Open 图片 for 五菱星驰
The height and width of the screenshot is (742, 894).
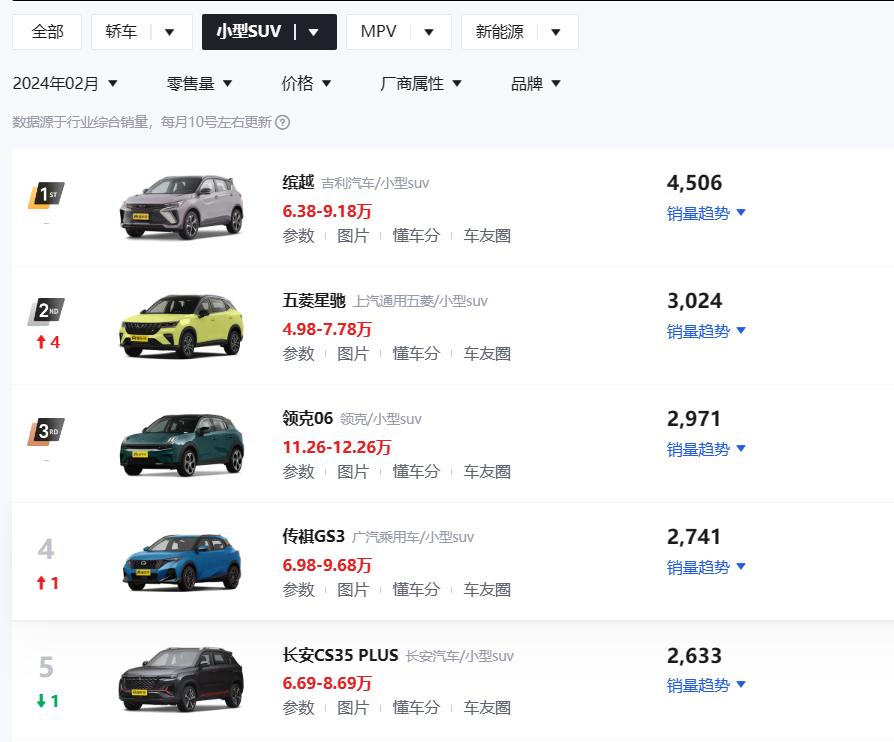353,354
